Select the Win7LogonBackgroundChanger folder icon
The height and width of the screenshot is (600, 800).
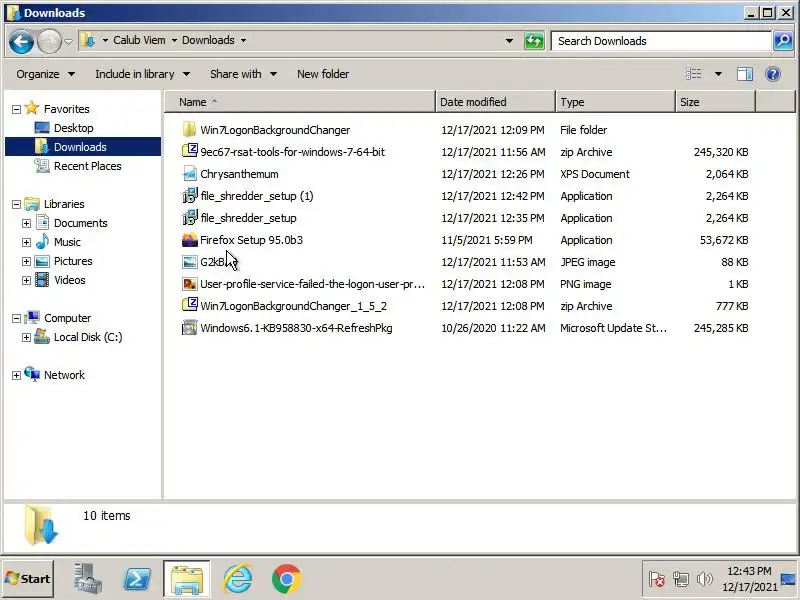[x=189, y=130]
